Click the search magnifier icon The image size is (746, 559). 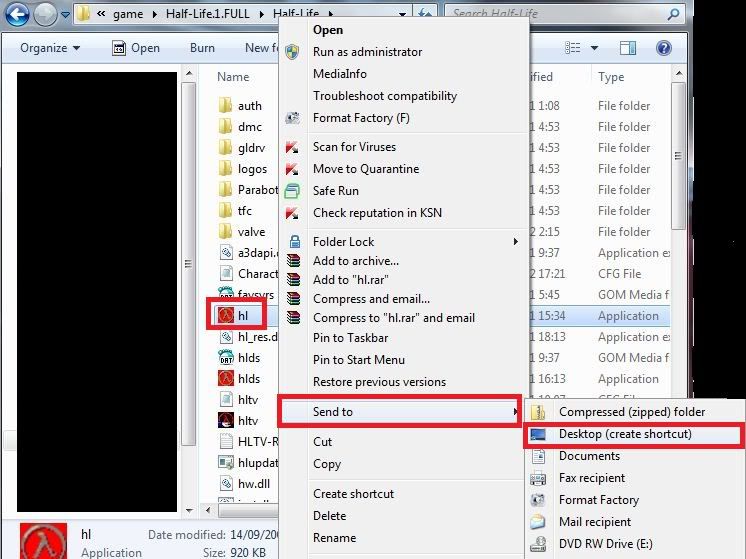(x=673, y=14)
